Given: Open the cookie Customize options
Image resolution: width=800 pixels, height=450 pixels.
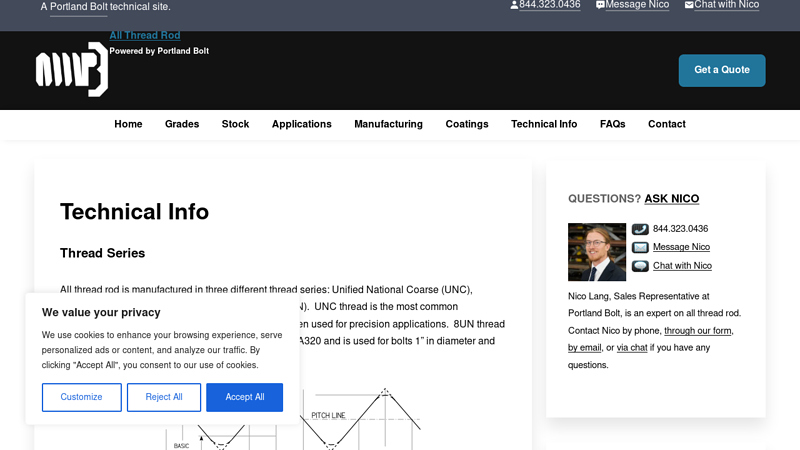Looking at the screenshot, I should [x=82, y=397].
